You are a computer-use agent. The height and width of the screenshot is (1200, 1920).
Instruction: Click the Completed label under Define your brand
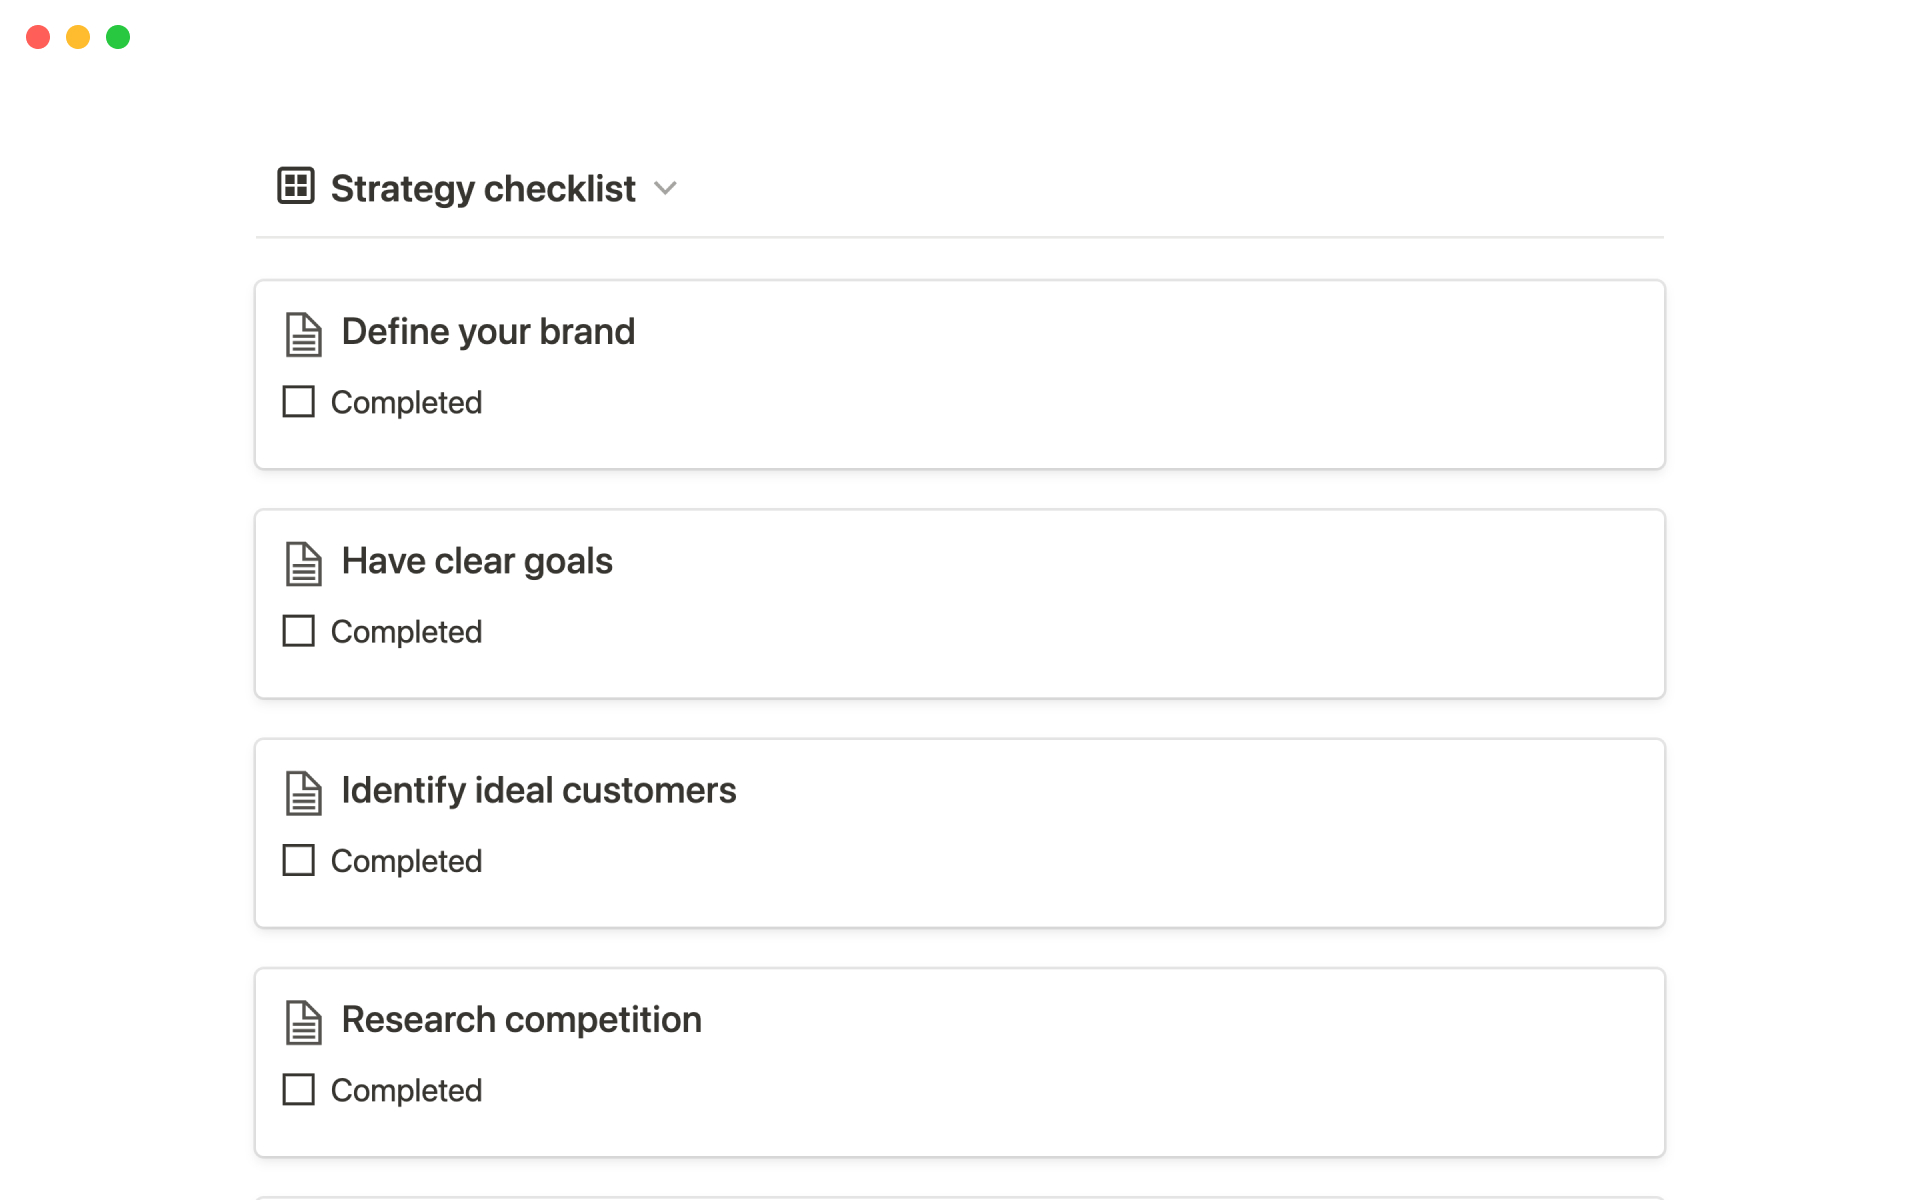point(406,402)
